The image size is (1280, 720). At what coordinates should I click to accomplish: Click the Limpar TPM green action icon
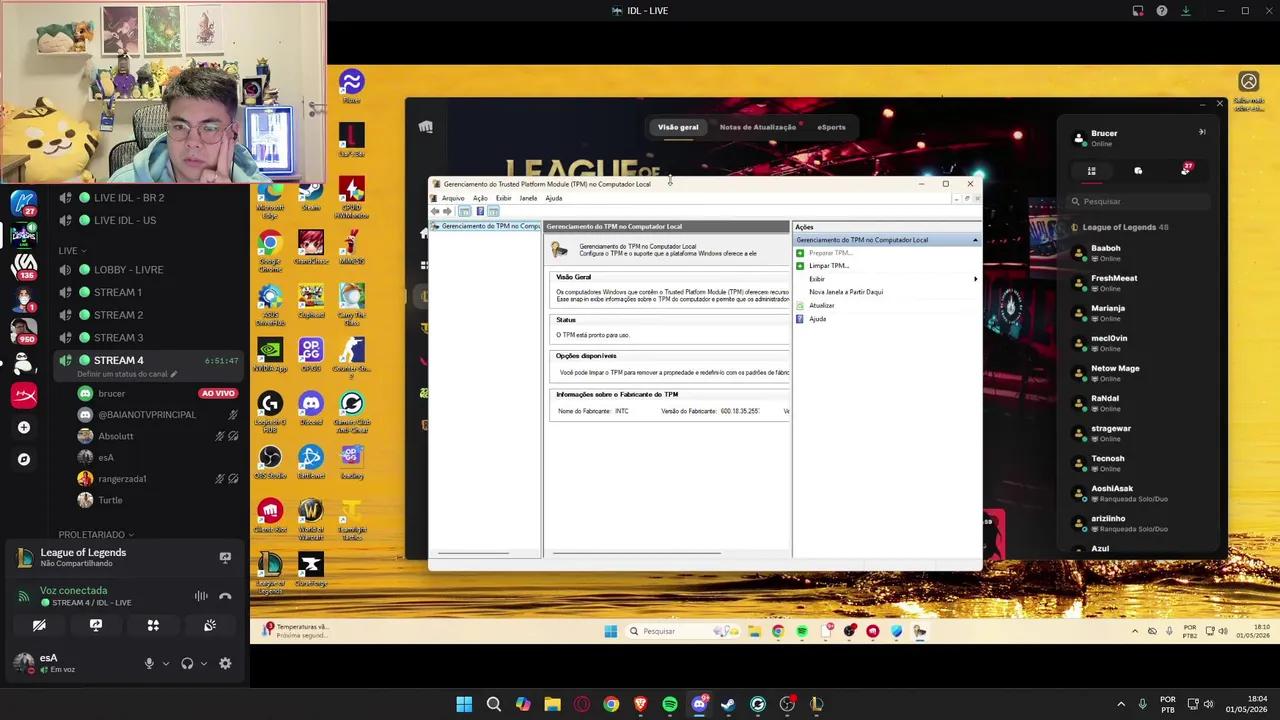pyautogui.click(x=800, y=266)
